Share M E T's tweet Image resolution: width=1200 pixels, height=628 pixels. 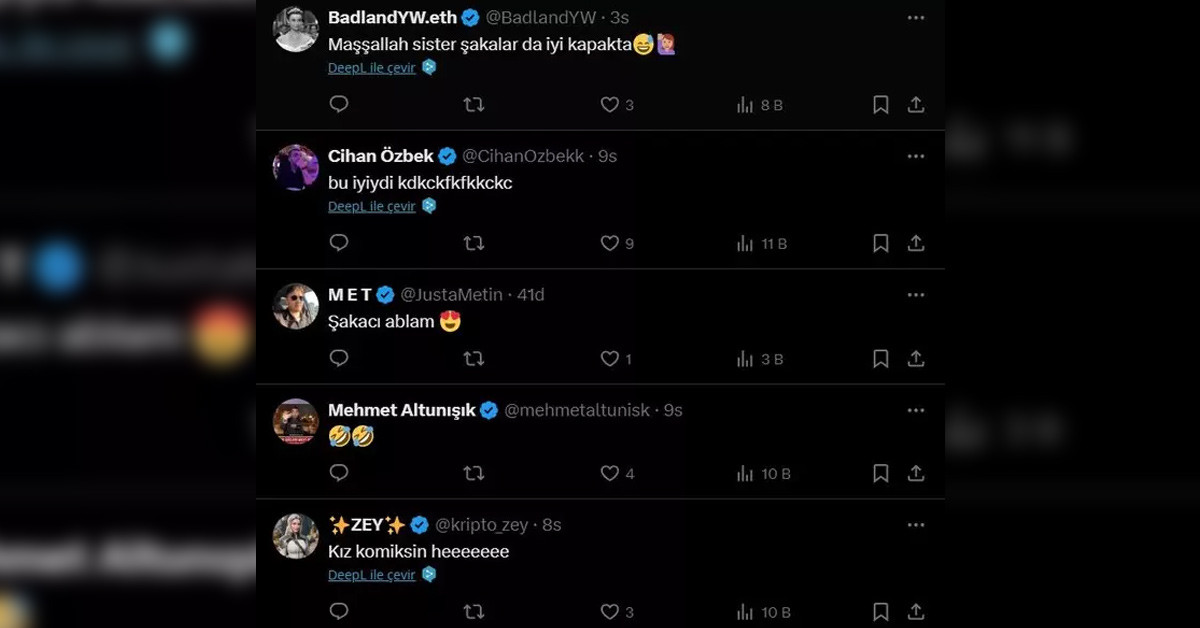tap(915, 358)
